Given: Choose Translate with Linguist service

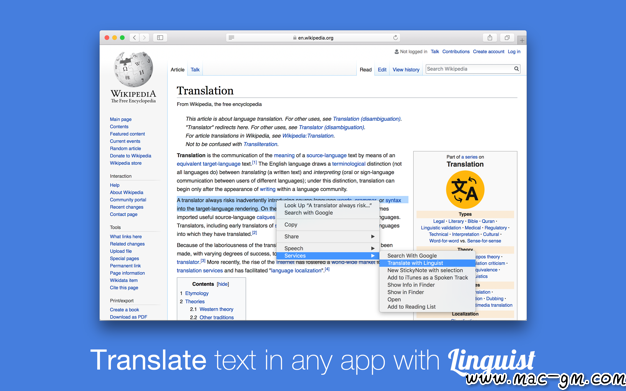Looking at the screenshot, I should coord(427,263).
